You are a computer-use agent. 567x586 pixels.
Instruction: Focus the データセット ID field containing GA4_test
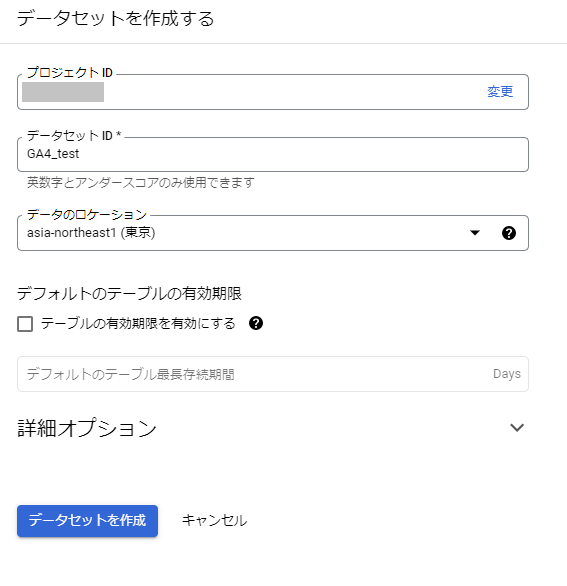(x=273, y=154)
